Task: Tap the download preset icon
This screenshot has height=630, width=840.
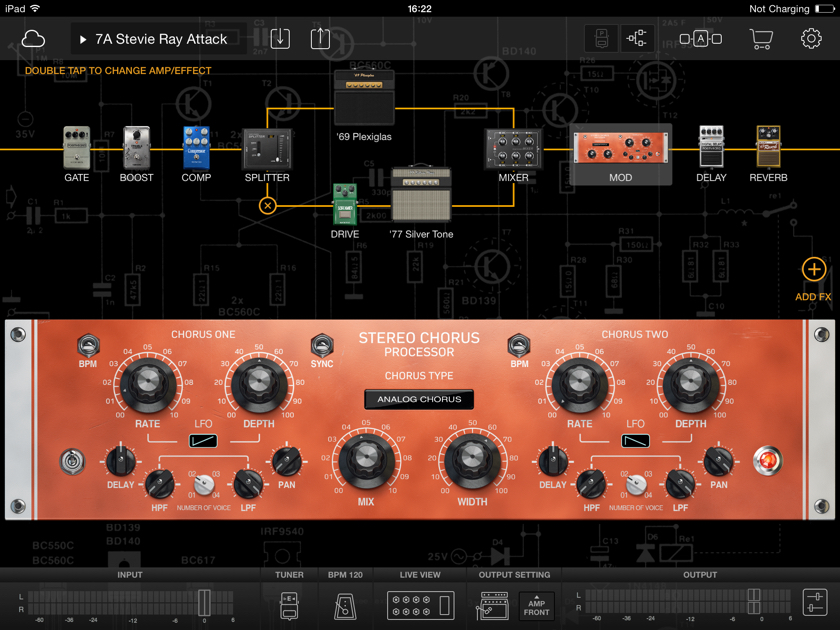Action: (x=280, y=39)
